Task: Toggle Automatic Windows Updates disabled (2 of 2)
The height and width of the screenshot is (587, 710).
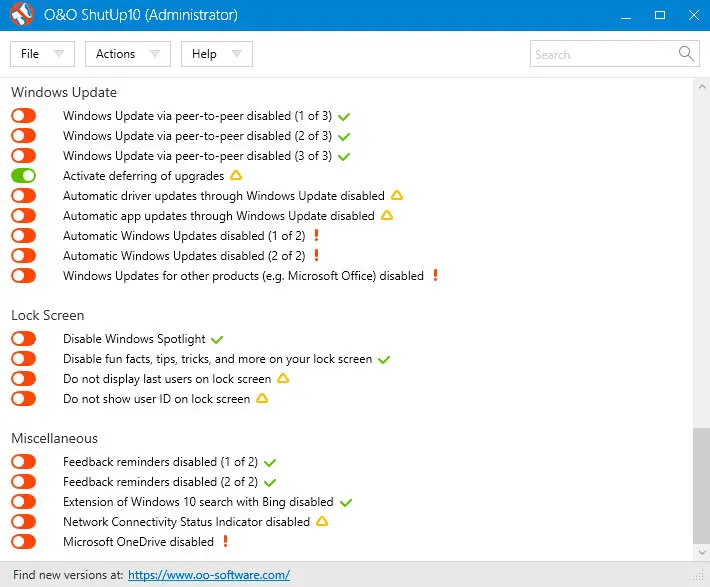Action: (24, 255)
